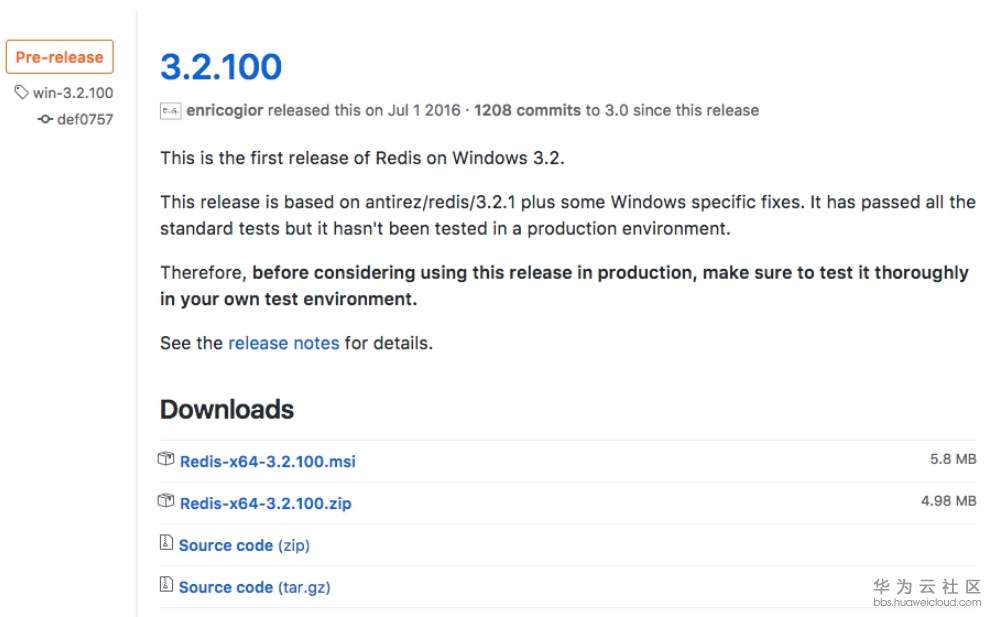Download Redis-x64-3.2.100.msi

pyautogui.click(x=267, y=462)
